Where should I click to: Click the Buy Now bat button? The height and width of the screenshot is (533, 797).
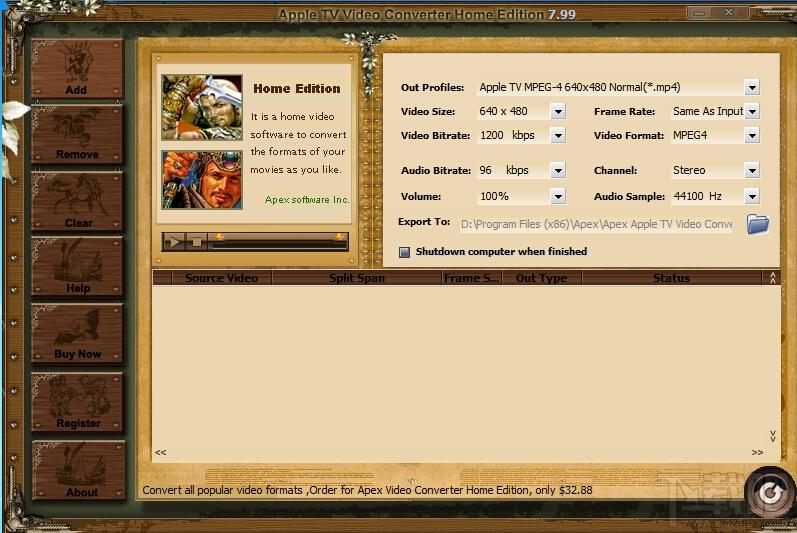coord(77,333)
